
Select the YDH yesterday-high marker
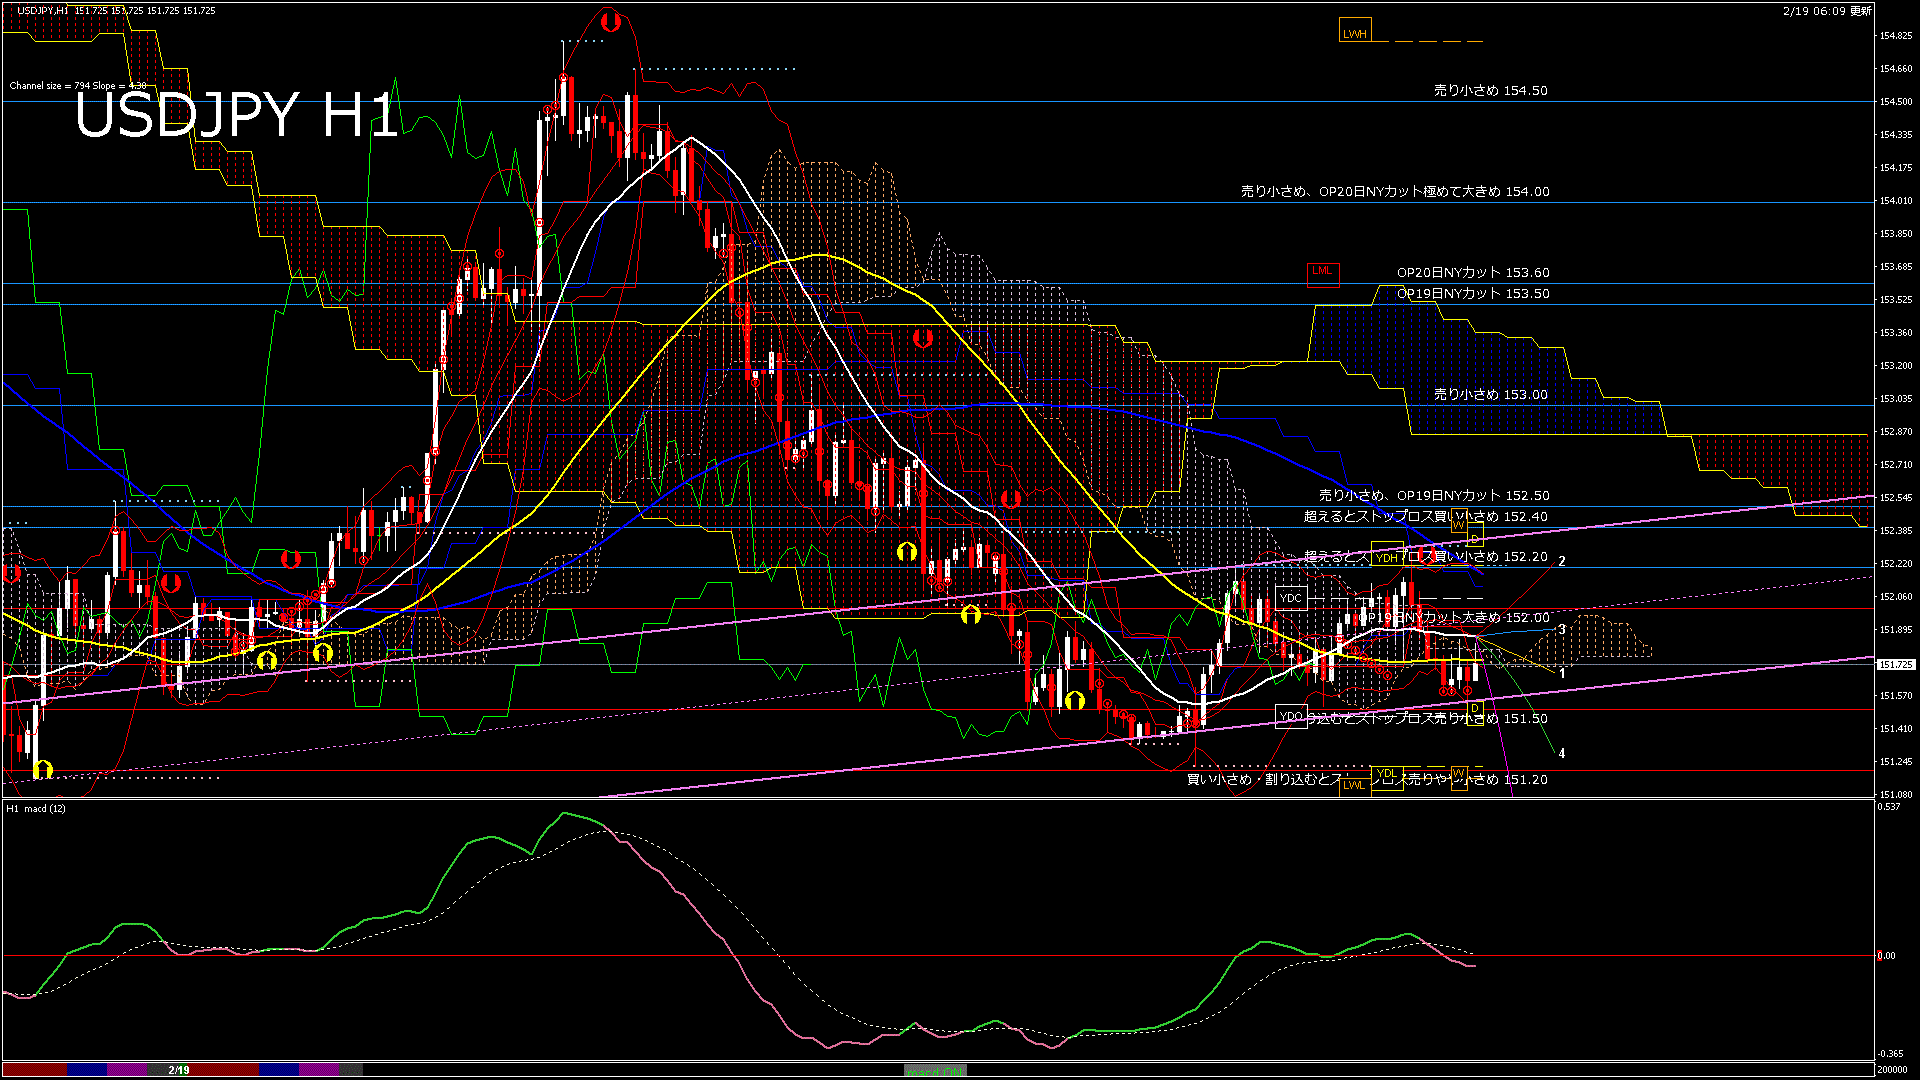[1386, 557]
